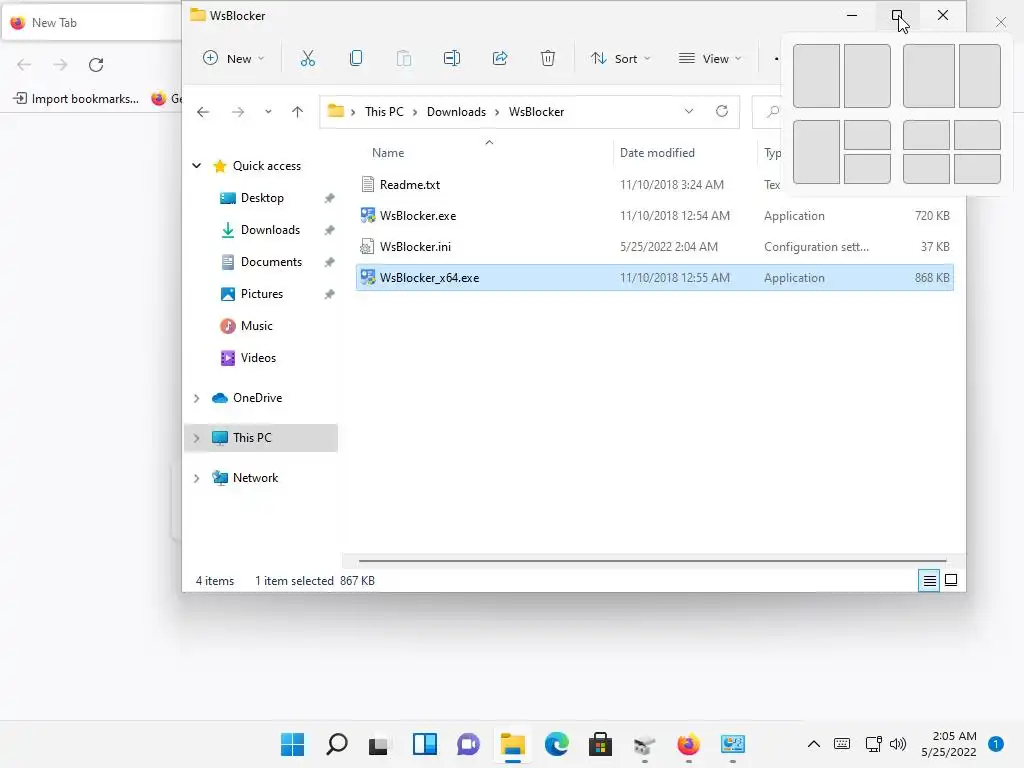Open Desktop in Quick access

point(262,198)
